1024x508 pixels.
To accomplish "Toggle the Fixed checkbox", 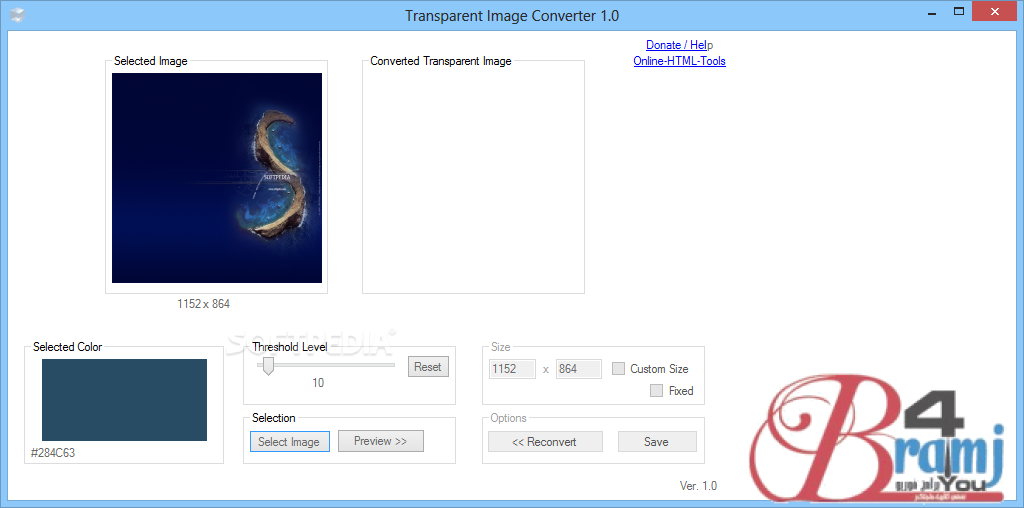I will [x=656, y=391].
